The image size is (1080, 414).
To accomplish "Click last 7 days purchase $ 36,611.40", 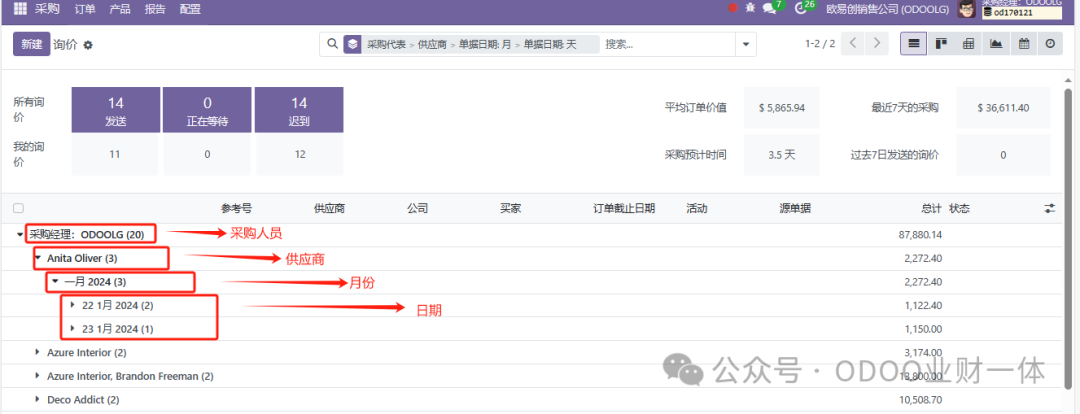I will (1003, 107).
